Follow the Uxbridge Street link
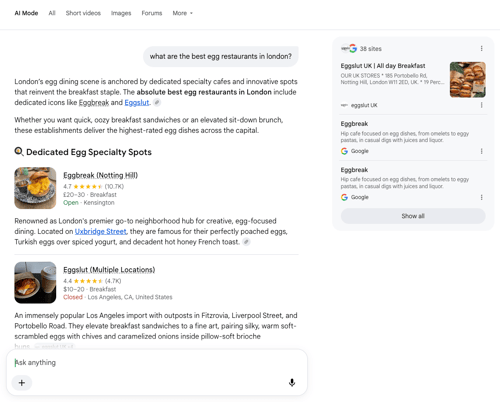 click(x=101, y=231)
